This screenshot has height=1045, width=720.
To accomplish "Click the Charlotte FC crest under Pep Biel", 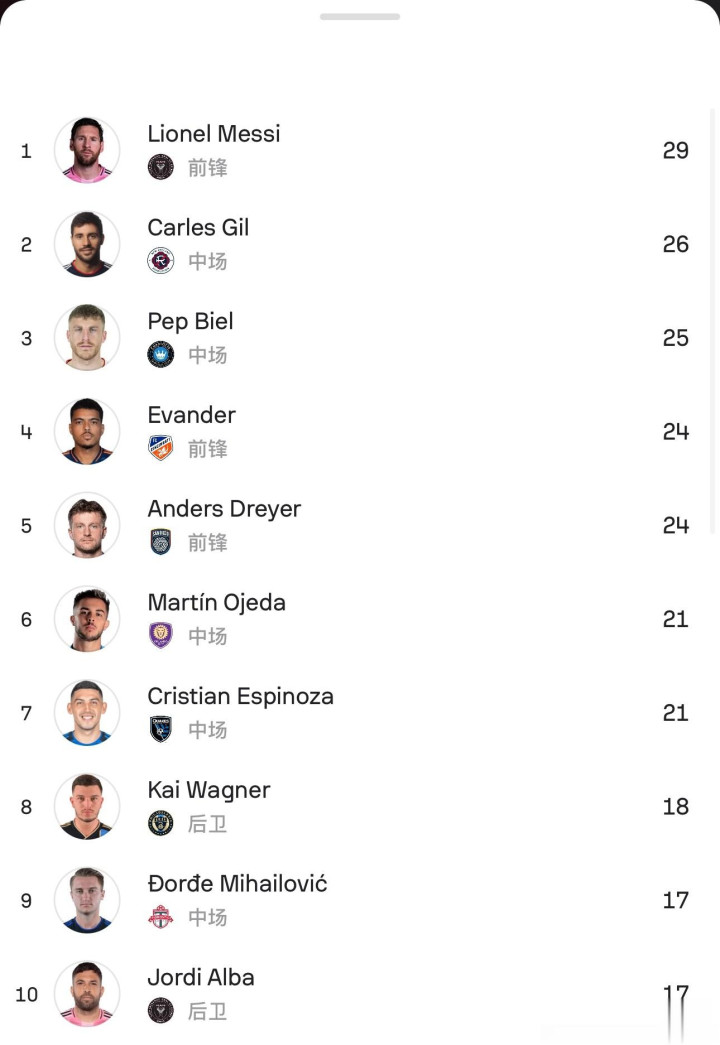I will click(x=160, y=355).
